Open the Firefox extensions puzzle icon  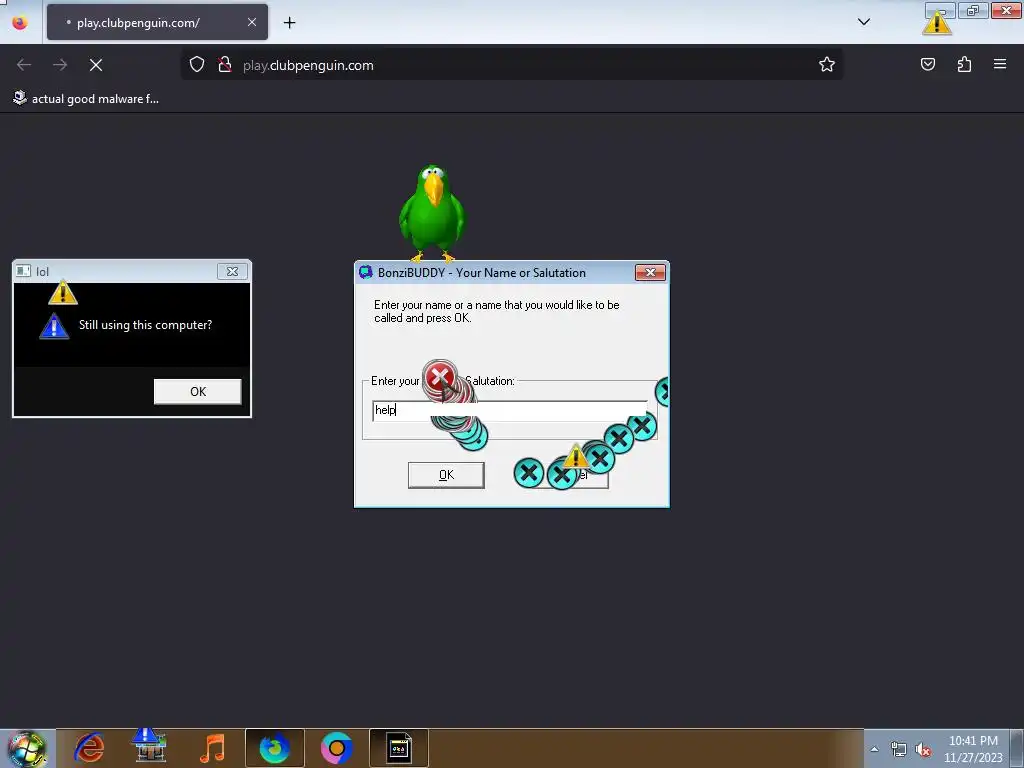coord(964,64)
